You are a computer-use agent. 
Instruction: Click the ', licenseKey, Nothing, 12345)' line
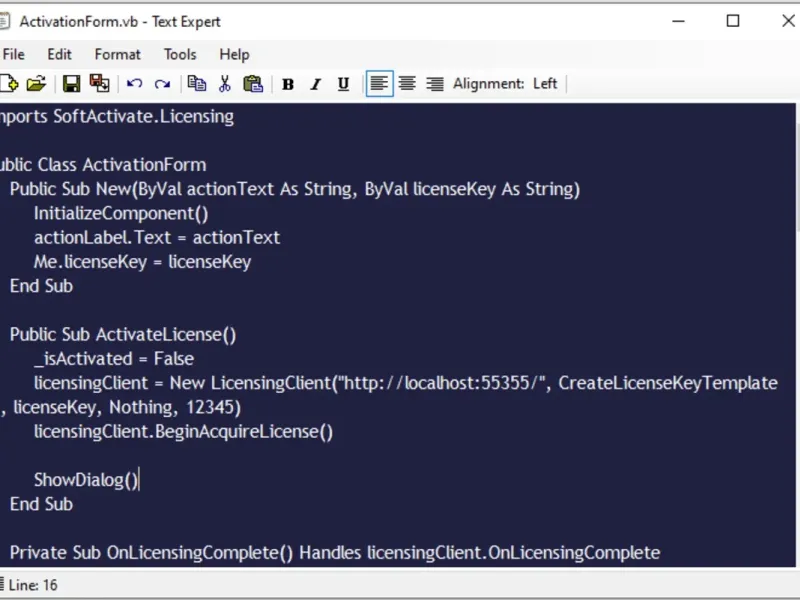click(x=120, y=407)
